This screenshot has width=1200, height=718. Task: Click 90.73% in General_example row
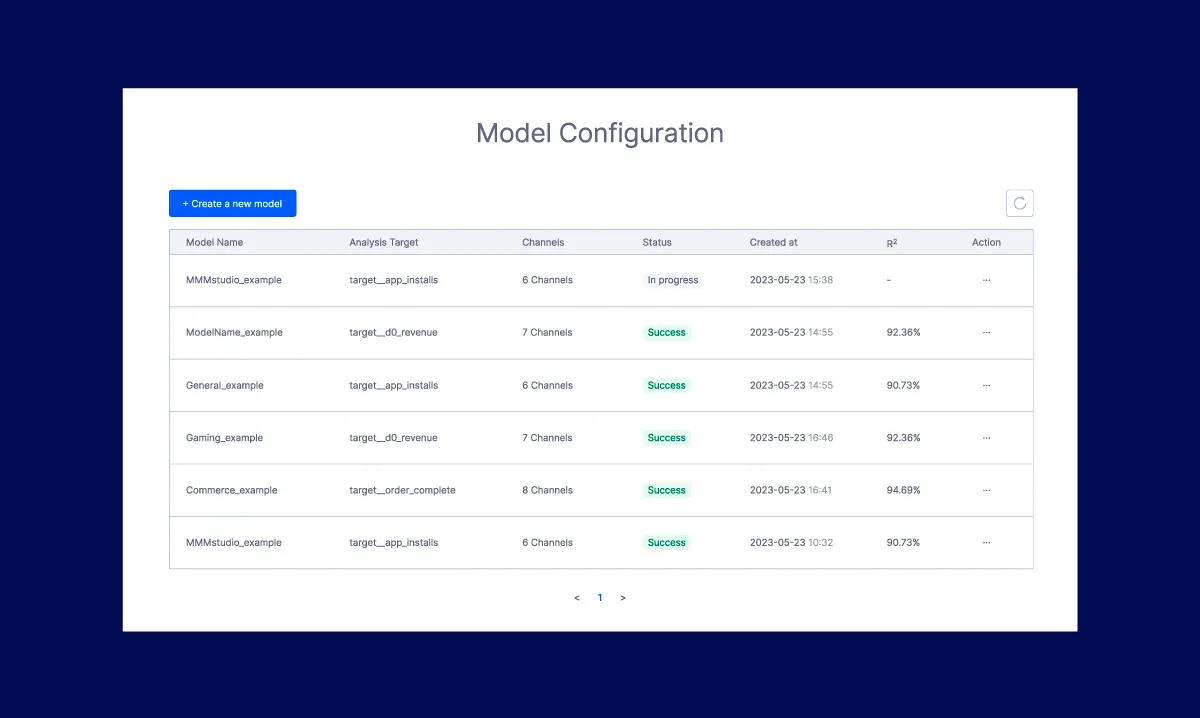tap(903, 385)
